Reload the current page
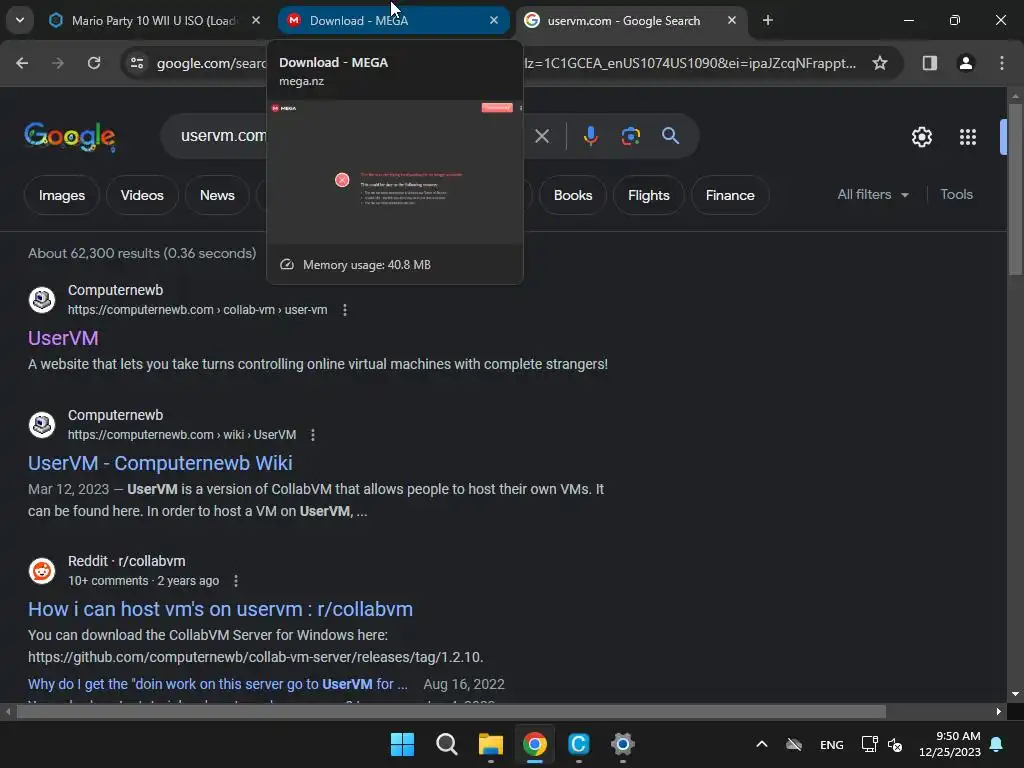 pos(94,63)
